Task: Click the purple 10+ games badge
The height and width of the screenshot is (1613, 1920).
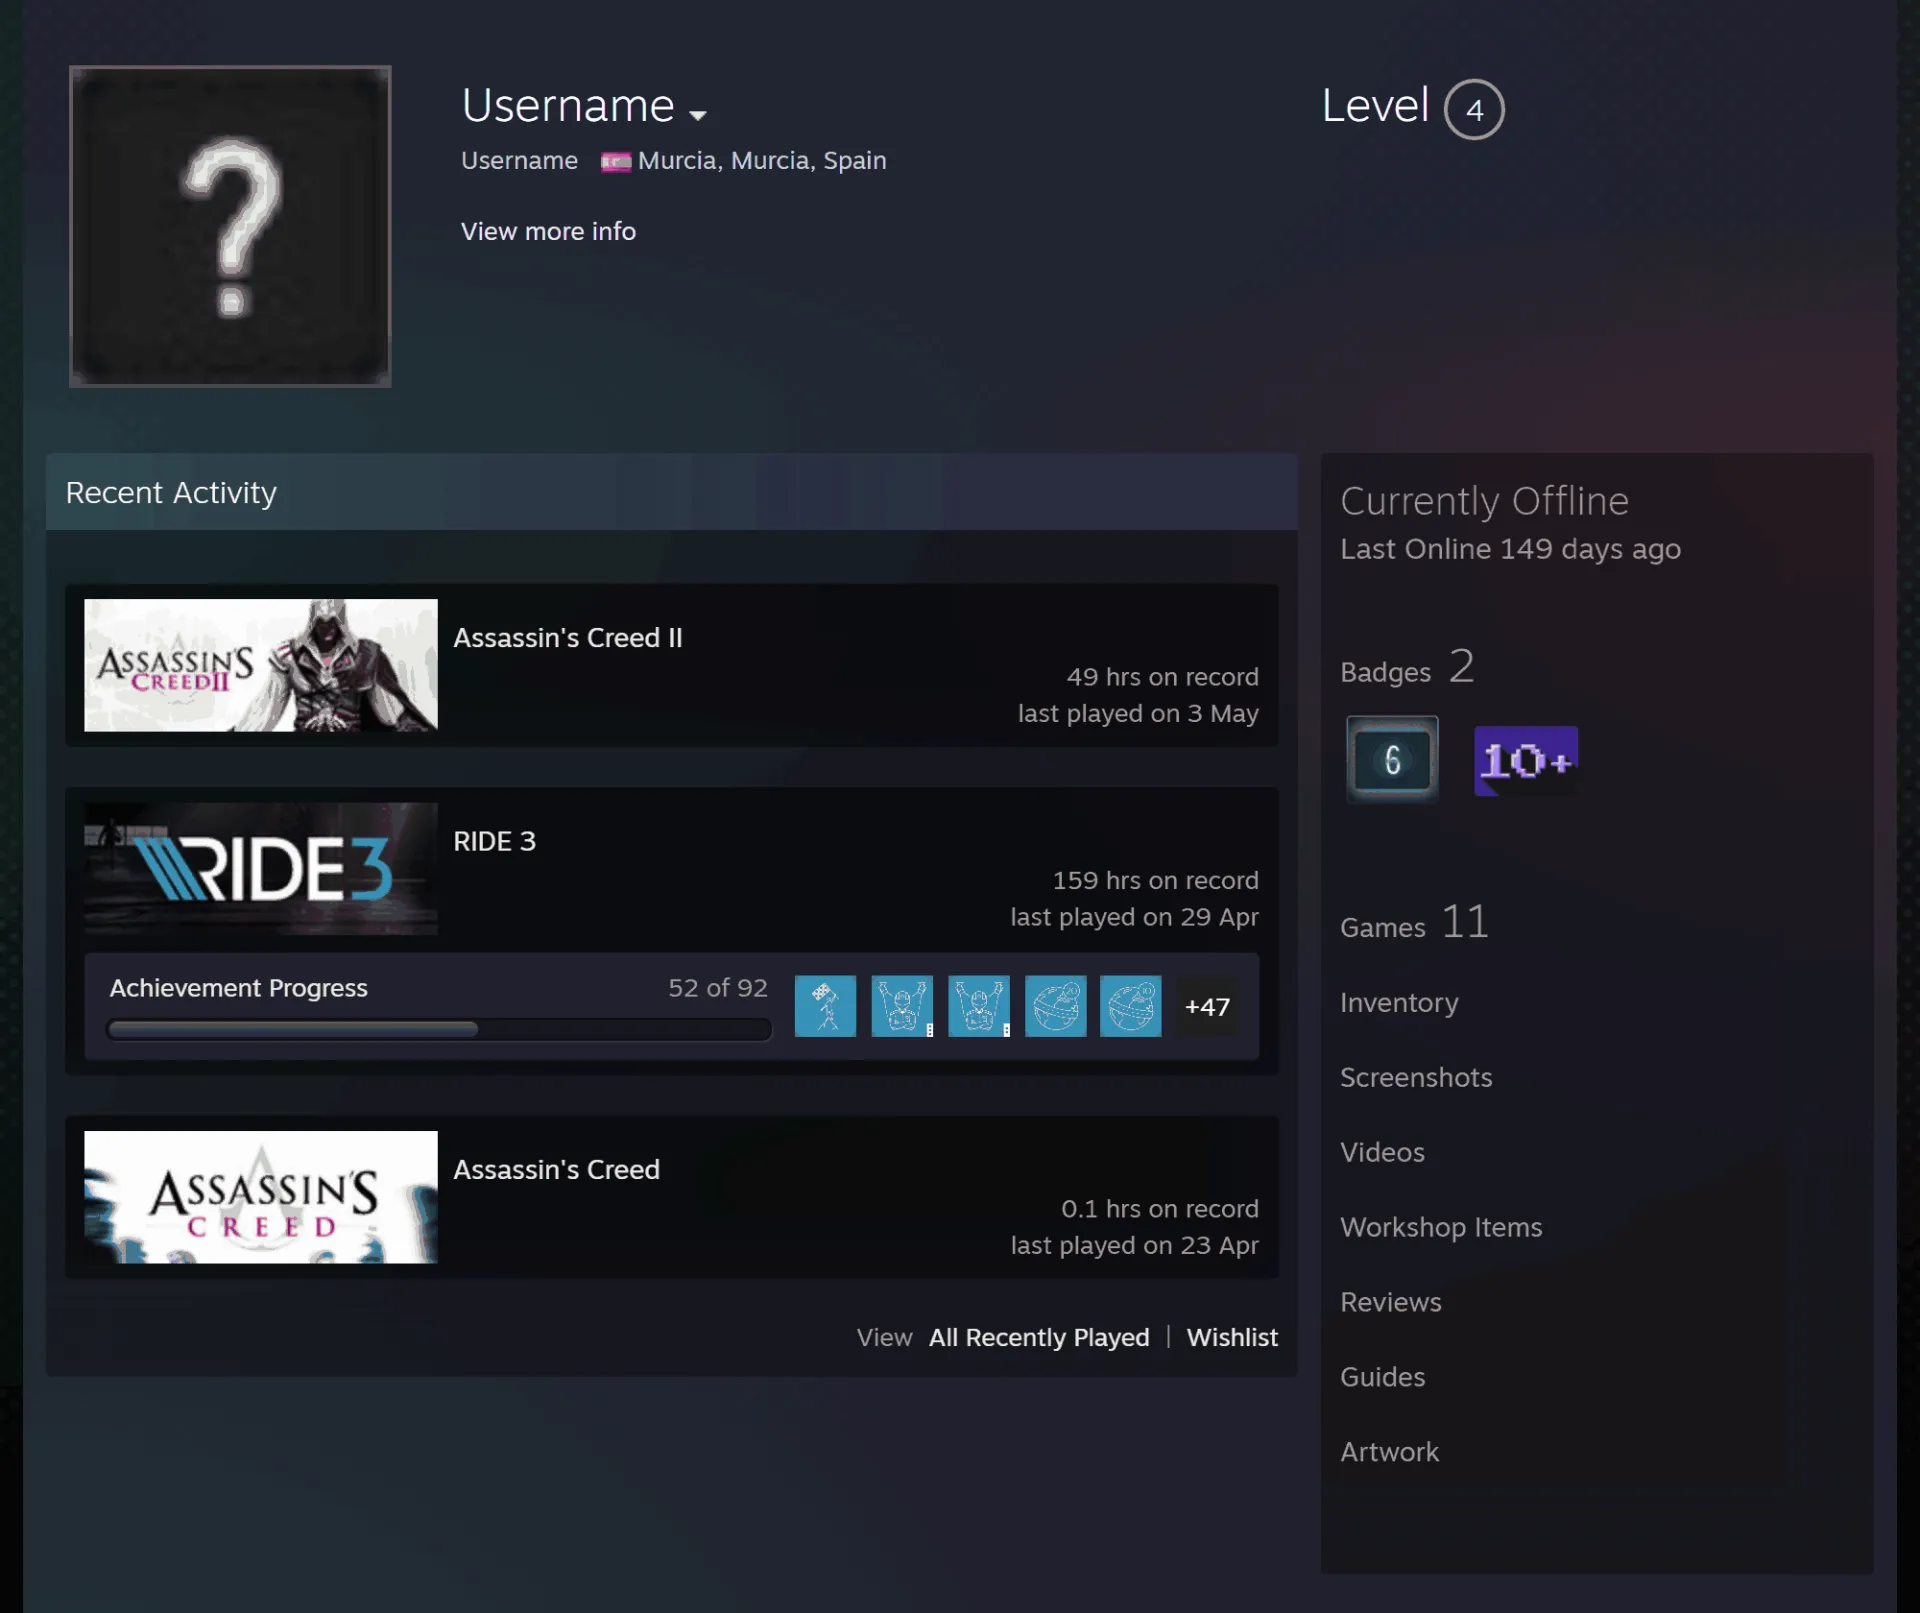Action: (1526, 761)
